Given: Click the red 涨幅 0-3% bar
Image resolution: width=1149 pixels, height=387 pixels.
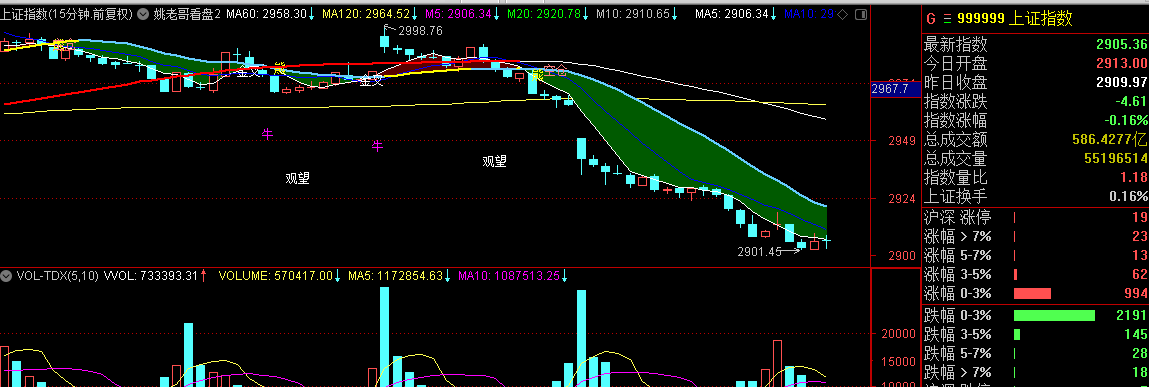Looking at the screenshot, I should 1032,293.
